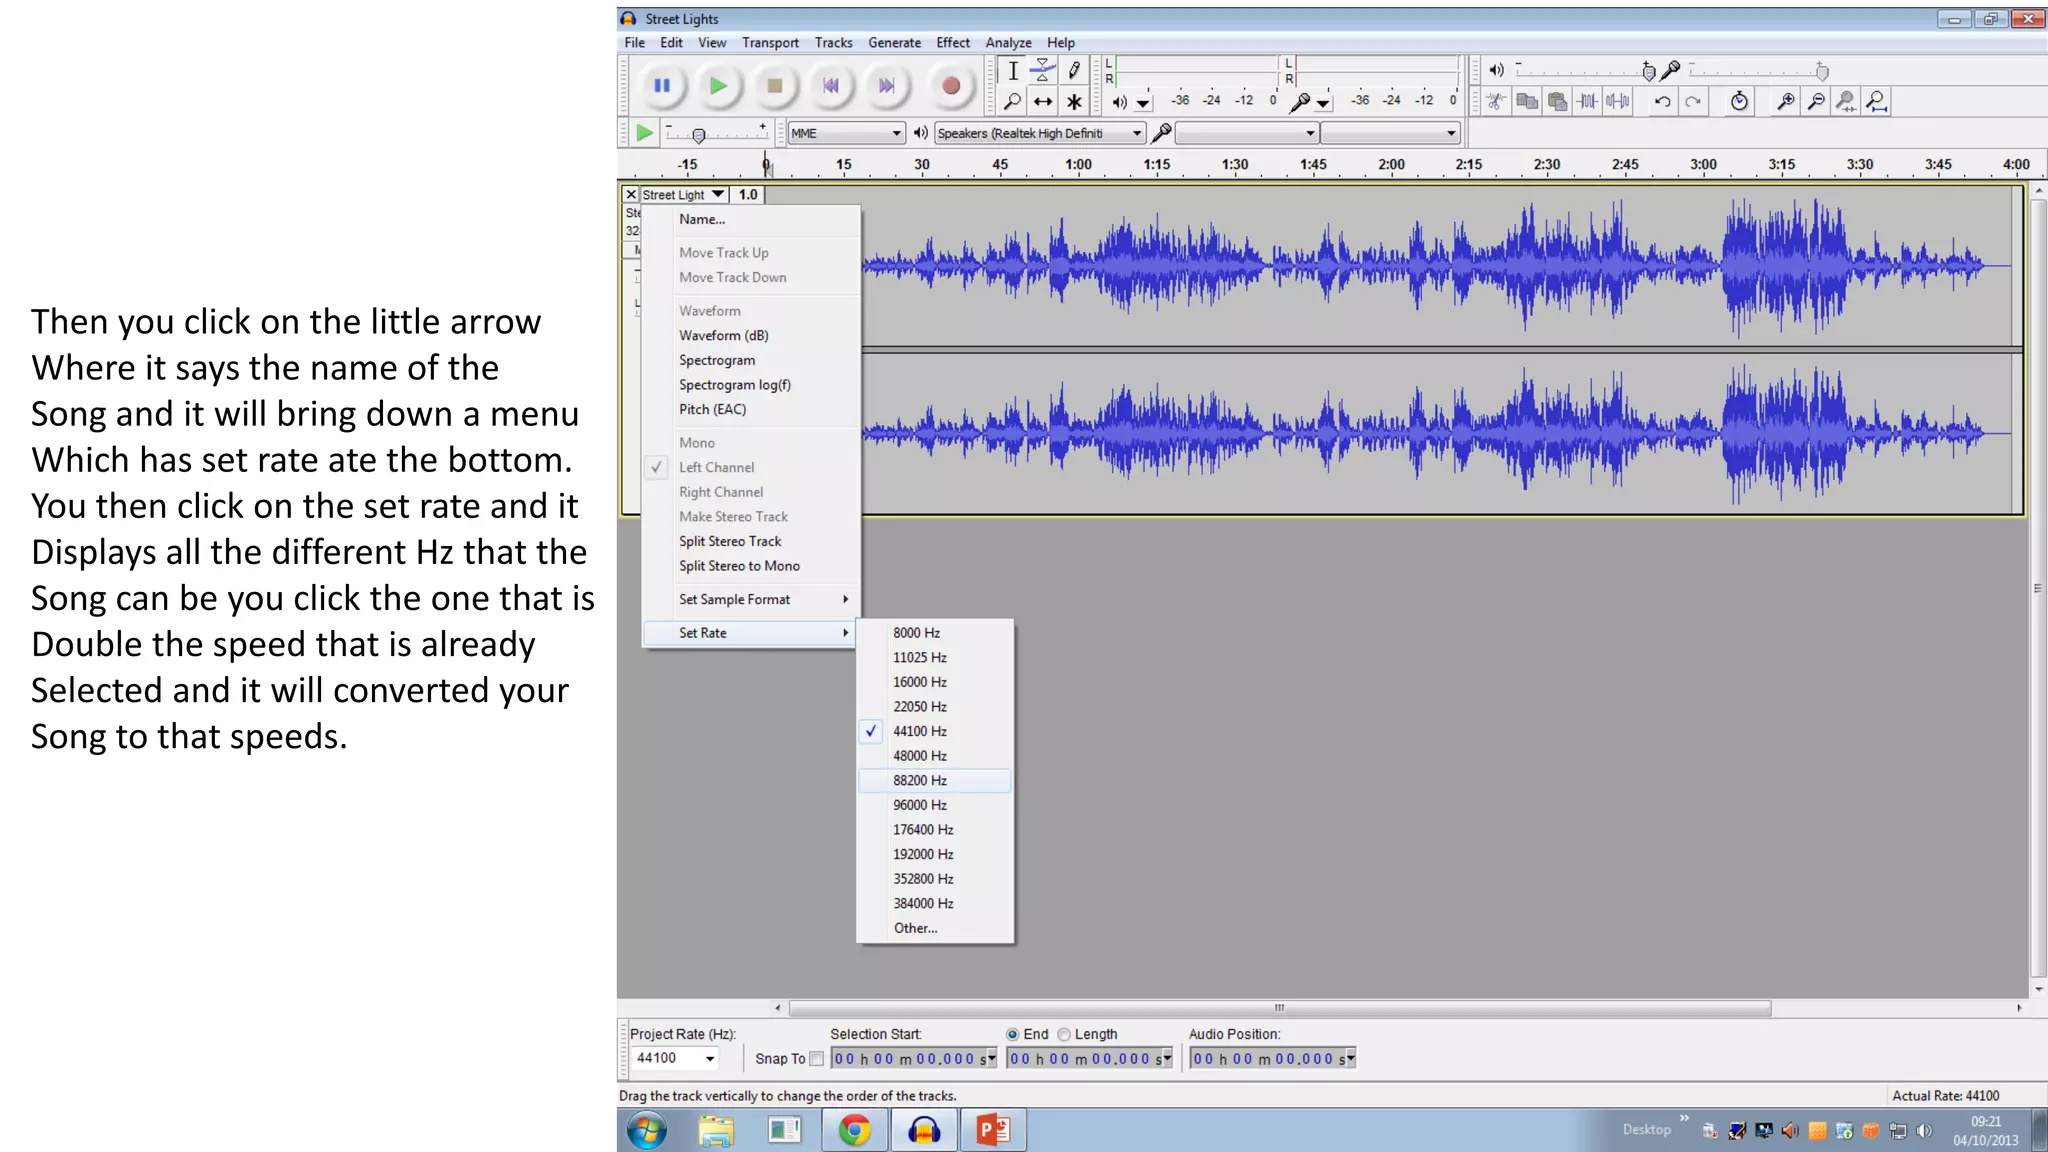Open the output meter dropdown arrow
This screenshot has width=2048, height=1152.
(1143, 103)
